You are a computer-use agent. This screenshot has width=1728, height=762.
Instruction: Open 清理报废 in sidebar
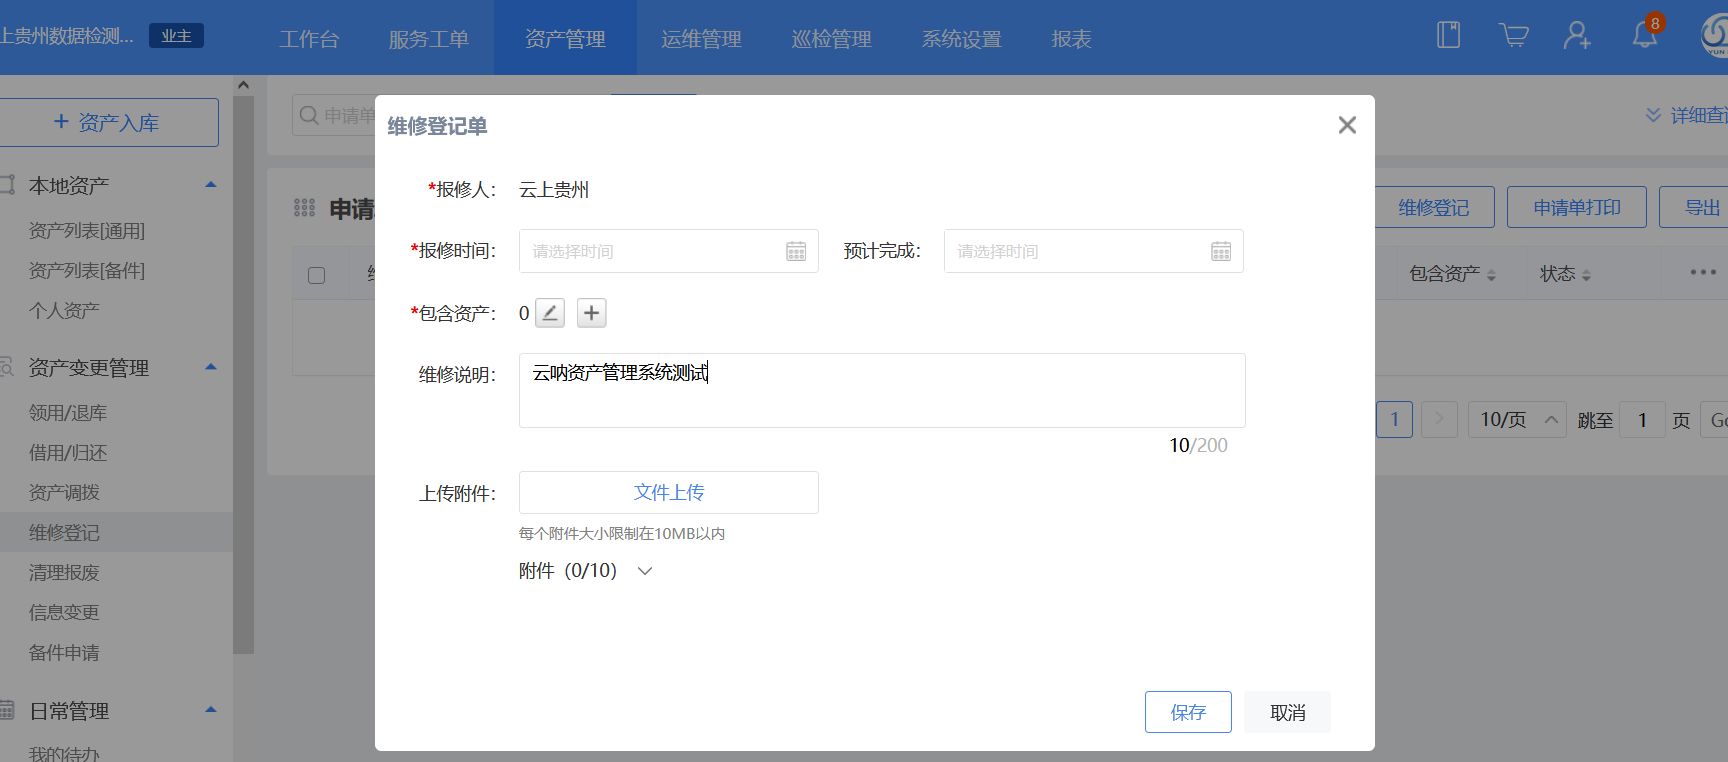point(64,573)
